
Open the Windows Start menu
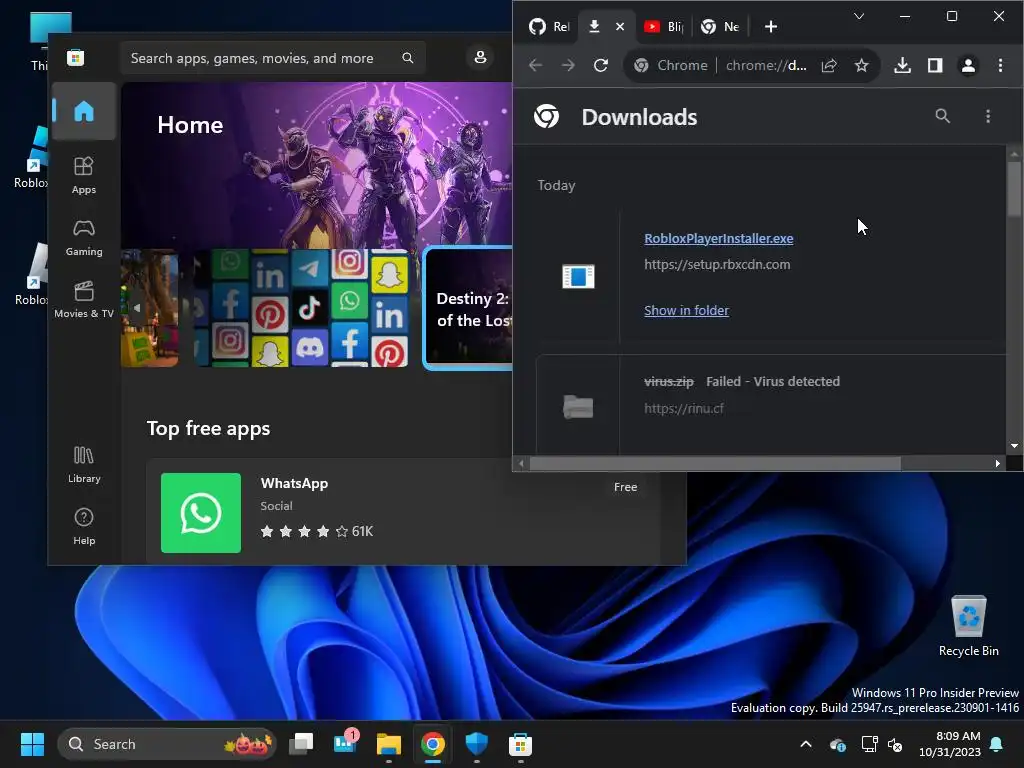[x=32, y=744]
